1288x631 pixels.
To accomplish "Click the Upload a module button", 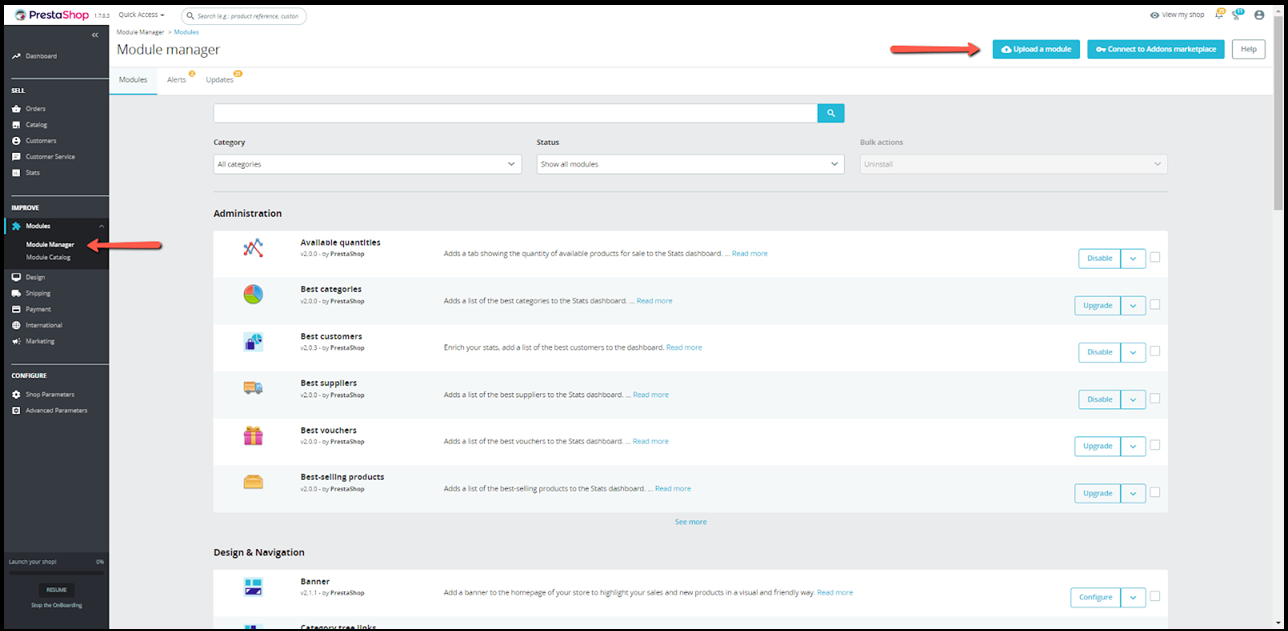I will coord(1036,49).
